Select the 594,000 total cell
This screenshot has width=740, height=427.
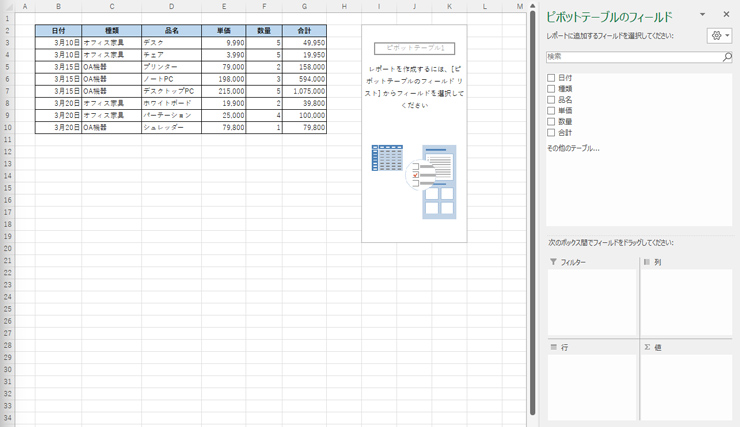pos(304,79)
